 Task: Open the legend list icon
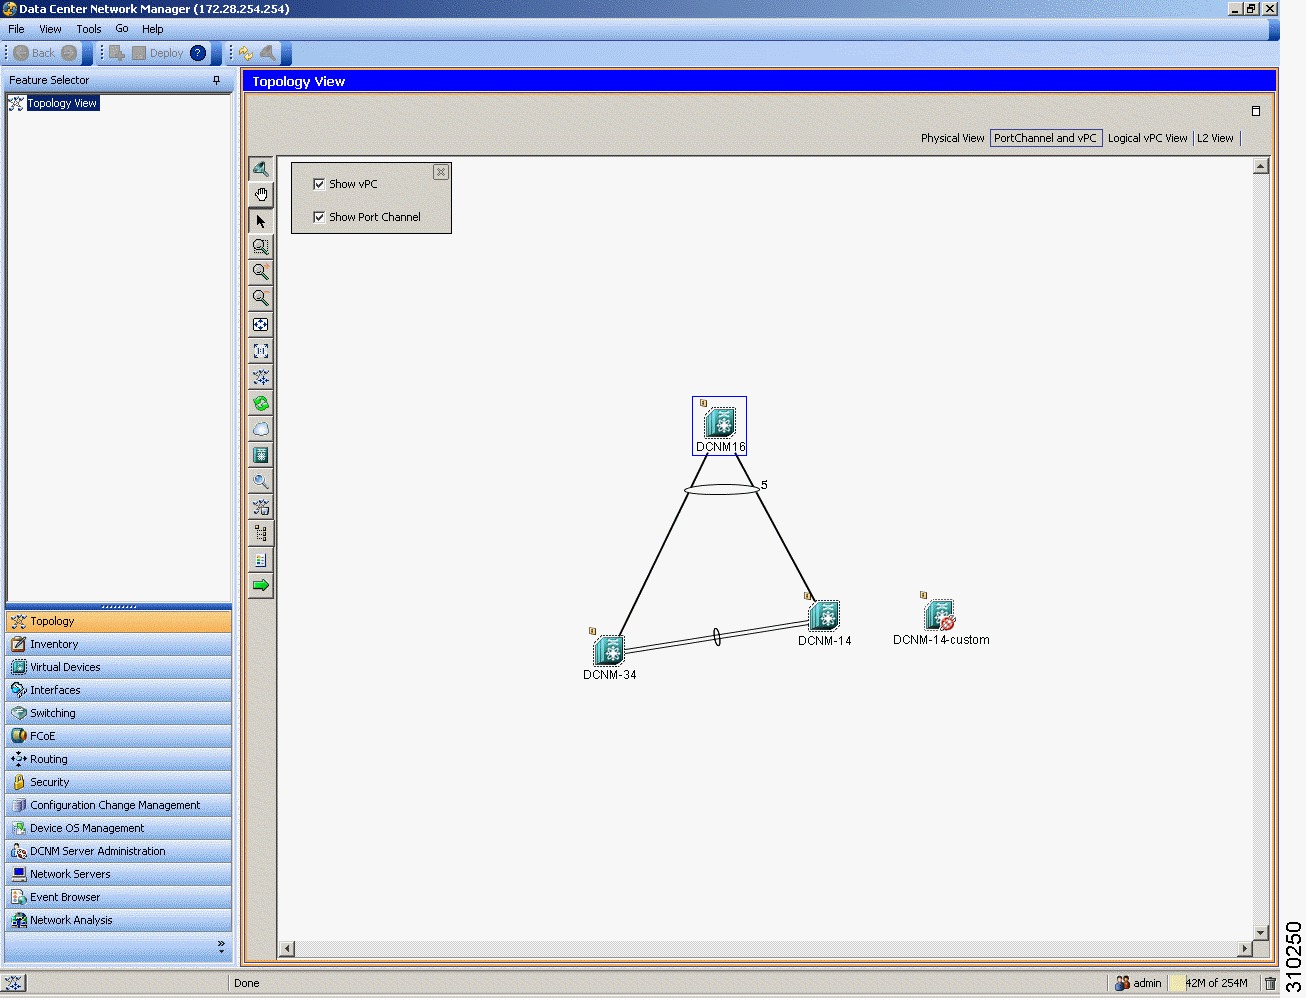261,559
